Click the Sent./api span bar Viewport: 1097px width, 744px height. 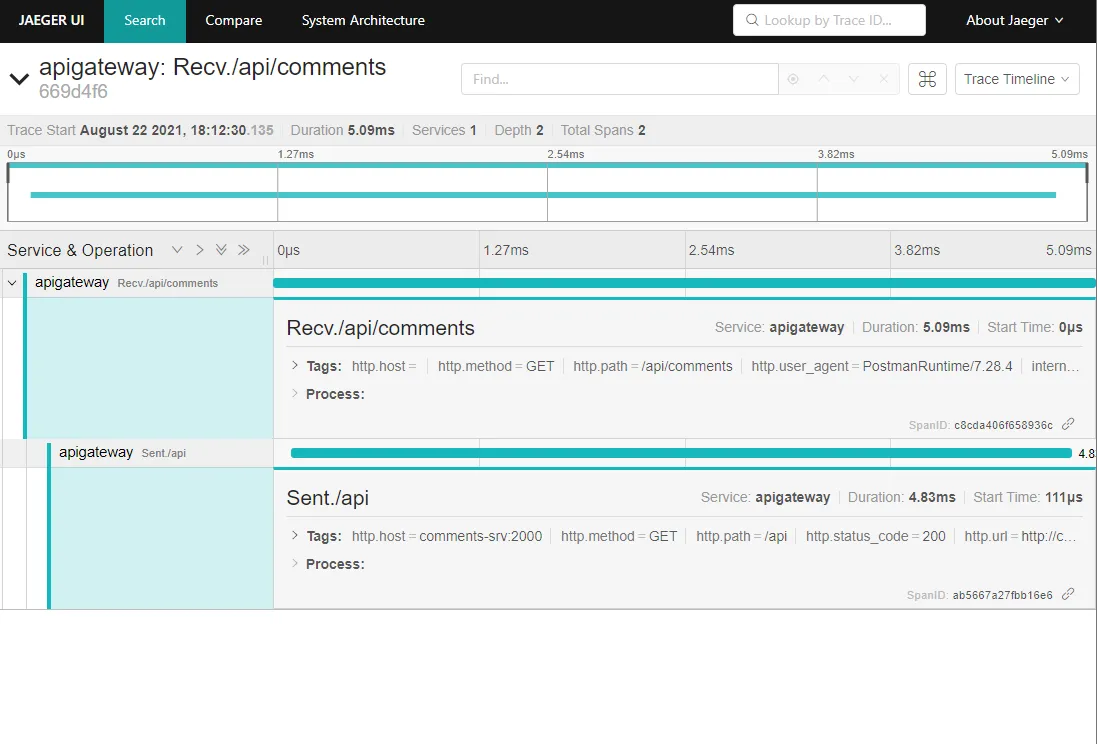click(x=681, y=453)
